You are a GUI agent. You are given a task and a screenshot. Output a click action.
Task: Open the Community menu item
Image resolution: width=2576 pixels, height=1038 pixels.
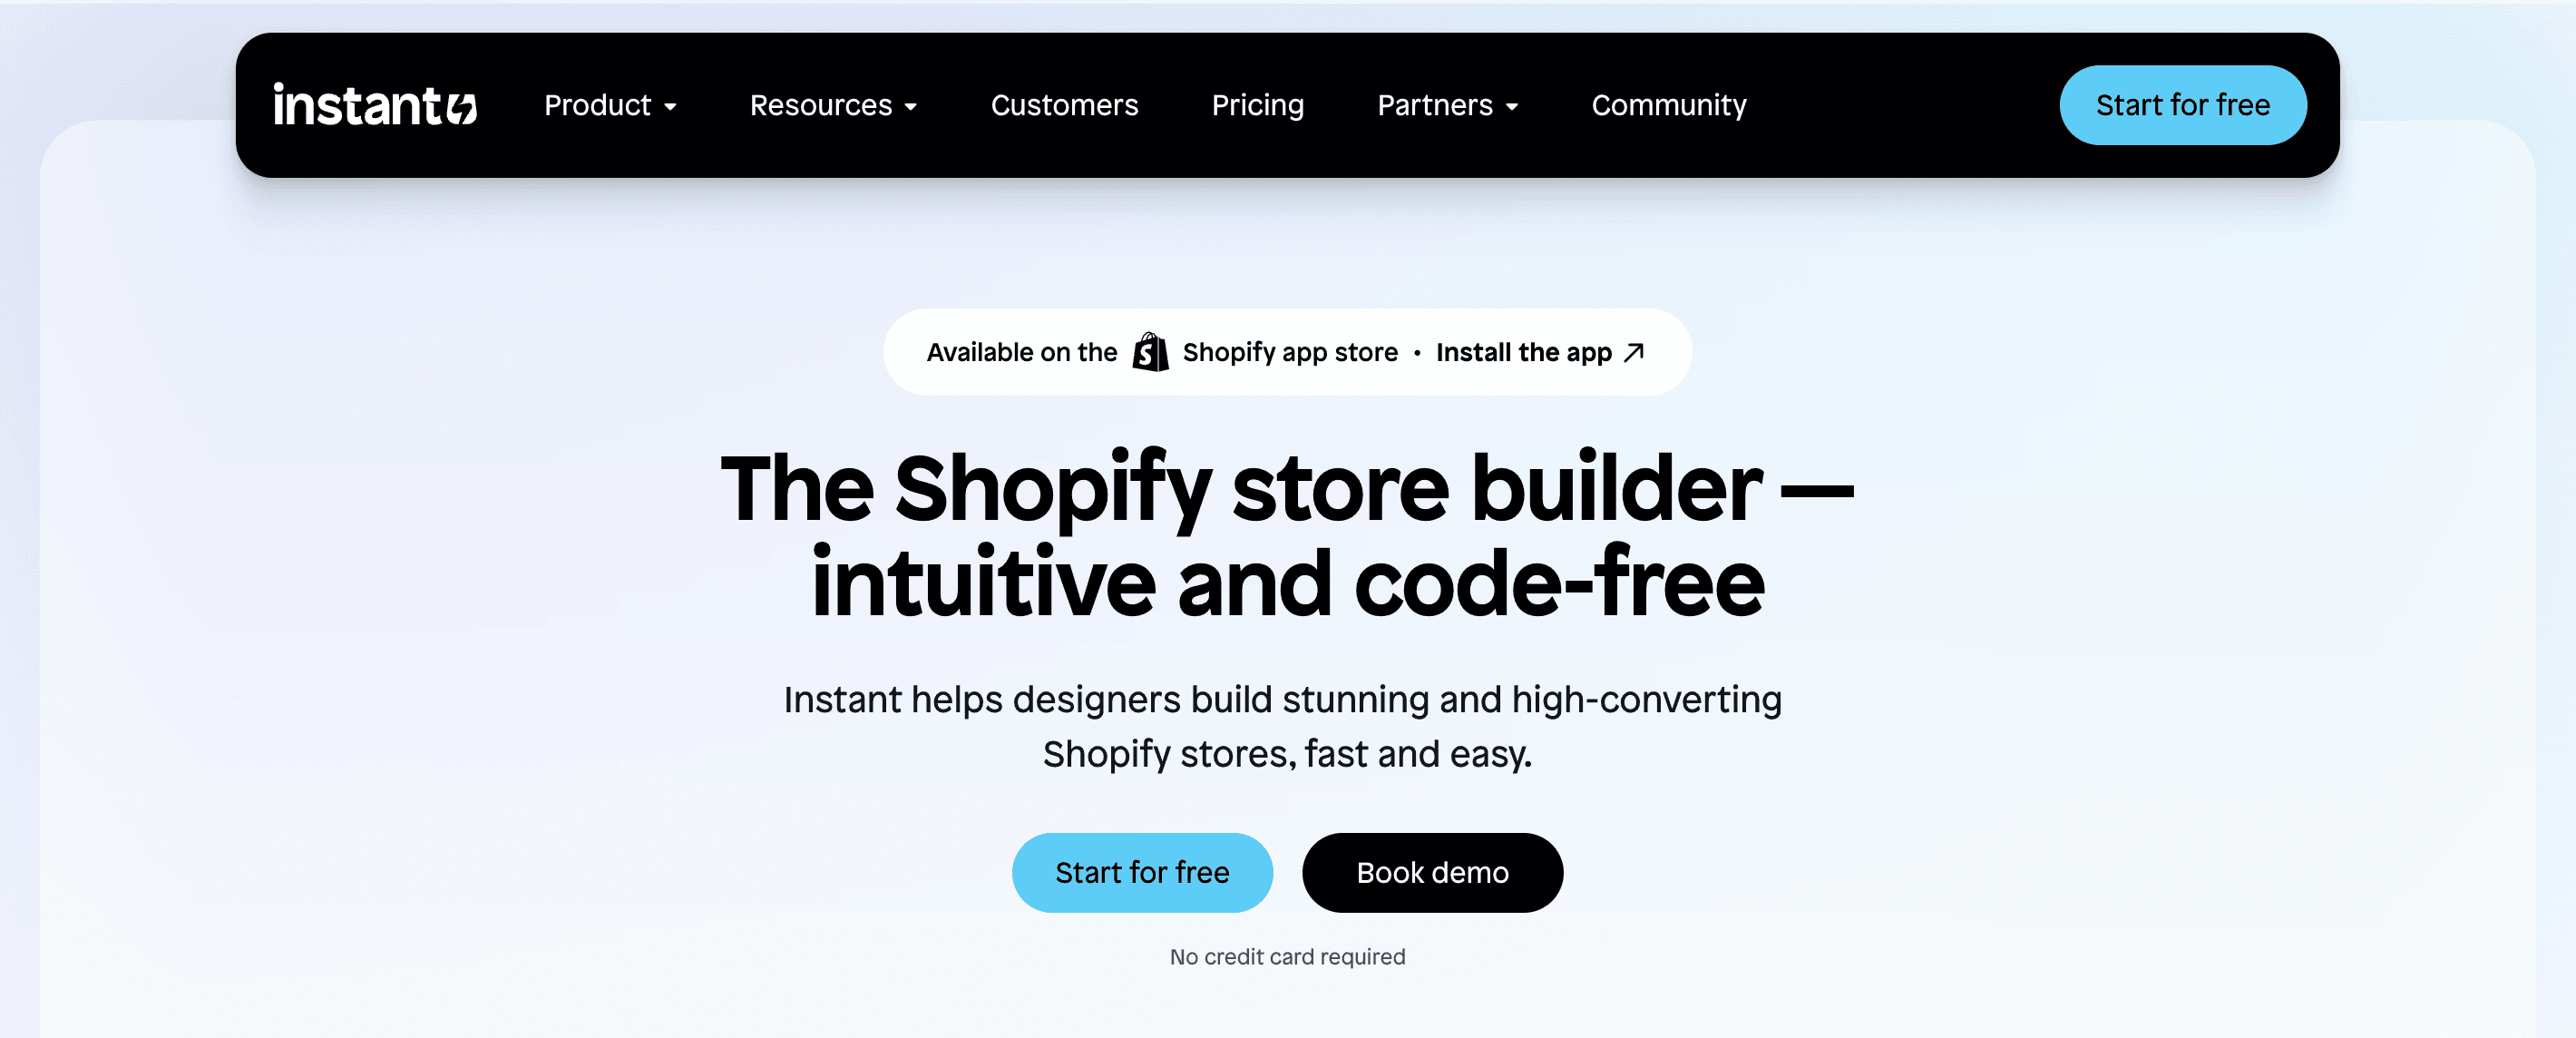[1667, 103]
